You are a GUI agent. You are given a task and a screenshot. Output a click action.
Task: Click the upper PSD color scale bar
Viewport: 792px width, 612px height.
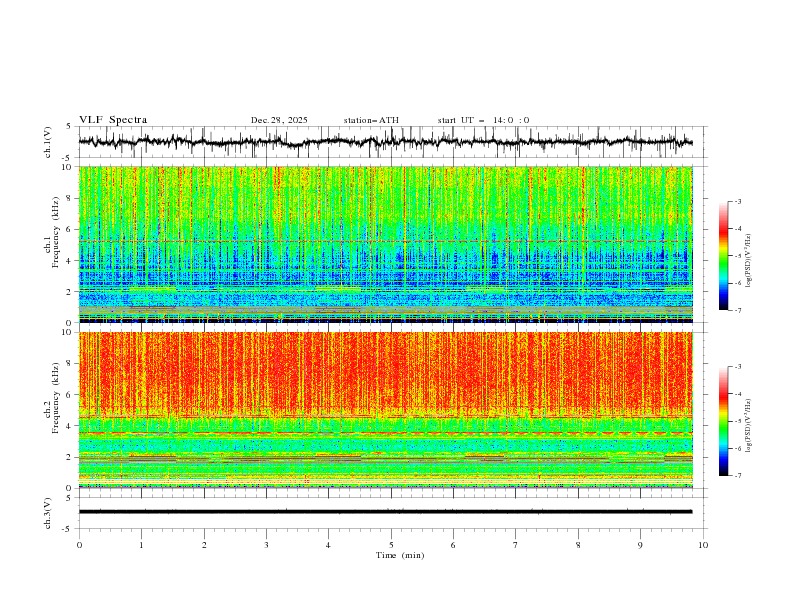[723, 256]
